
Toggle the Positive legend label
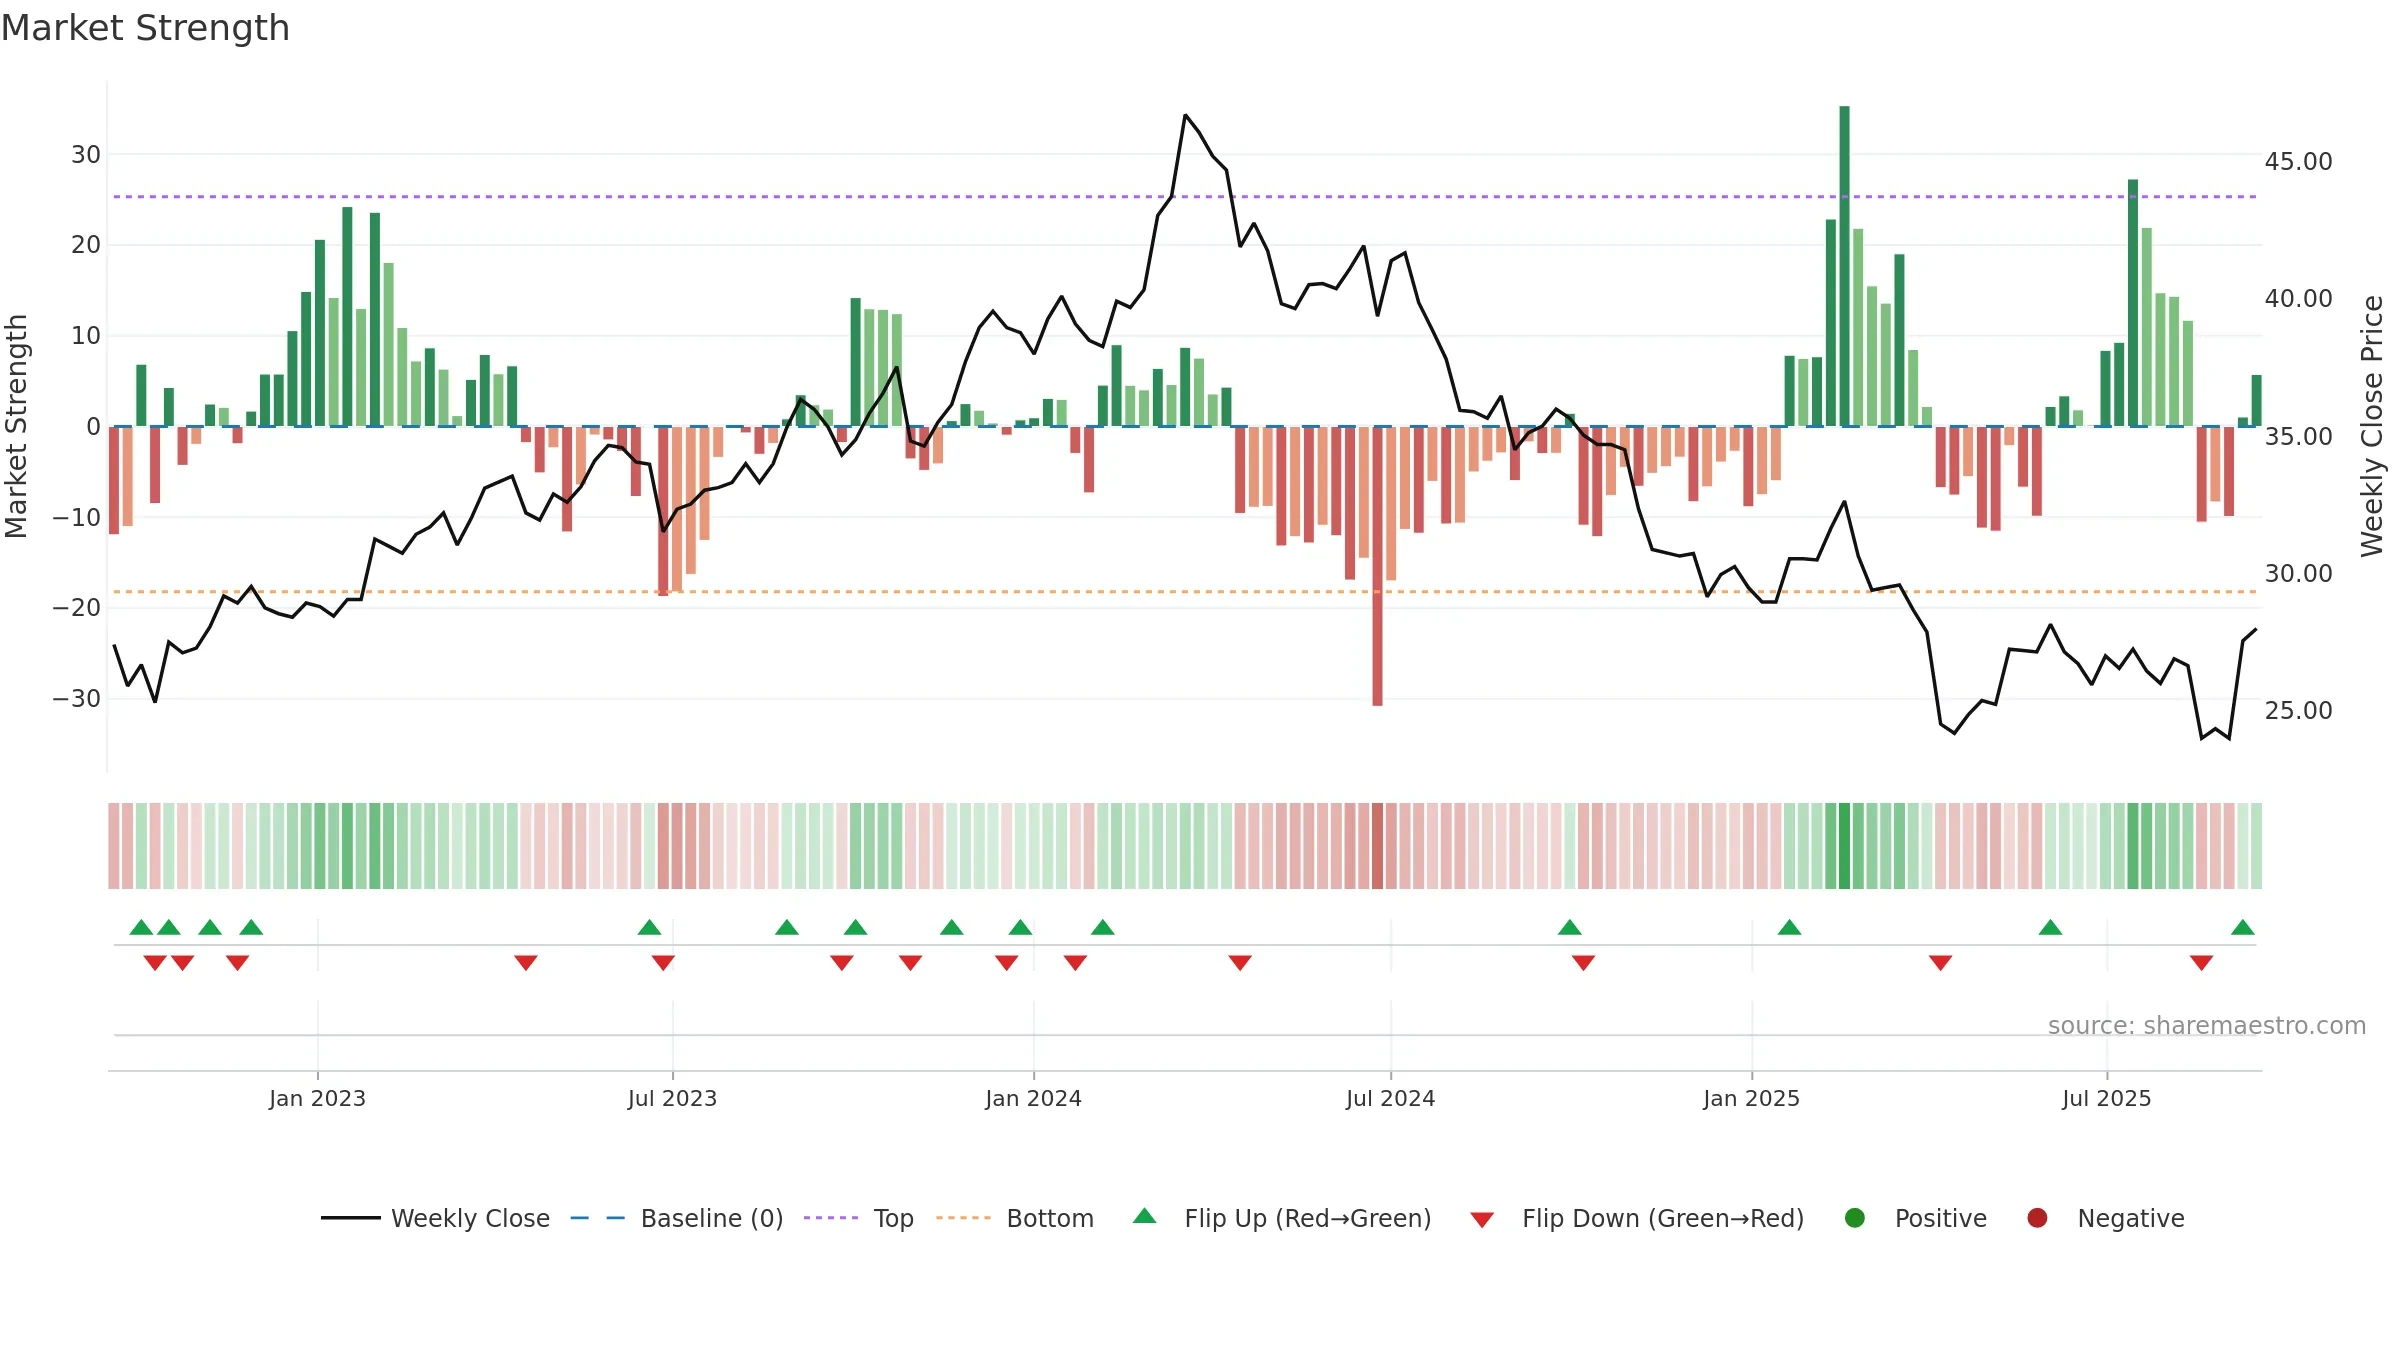[1941, 1219]
